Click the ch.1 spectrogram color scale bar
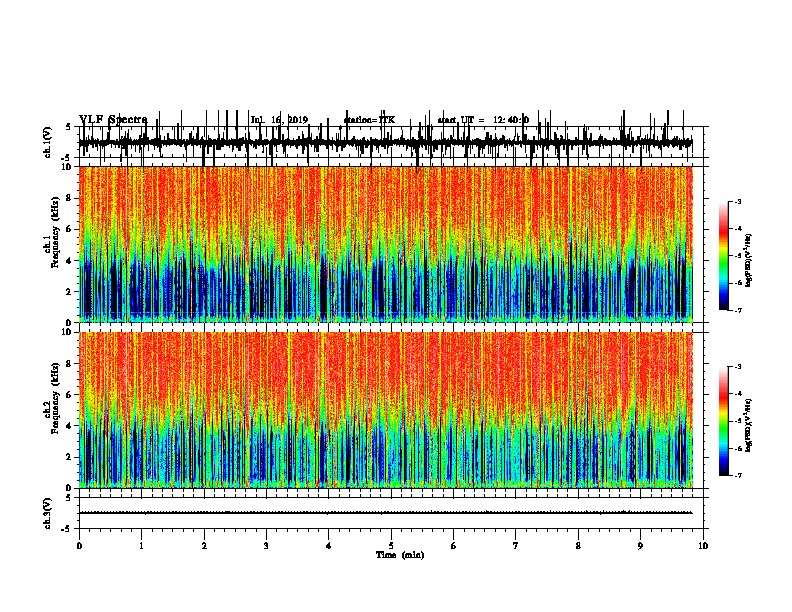The width and height of the screenshot is (792, 612). pos(723,256)
